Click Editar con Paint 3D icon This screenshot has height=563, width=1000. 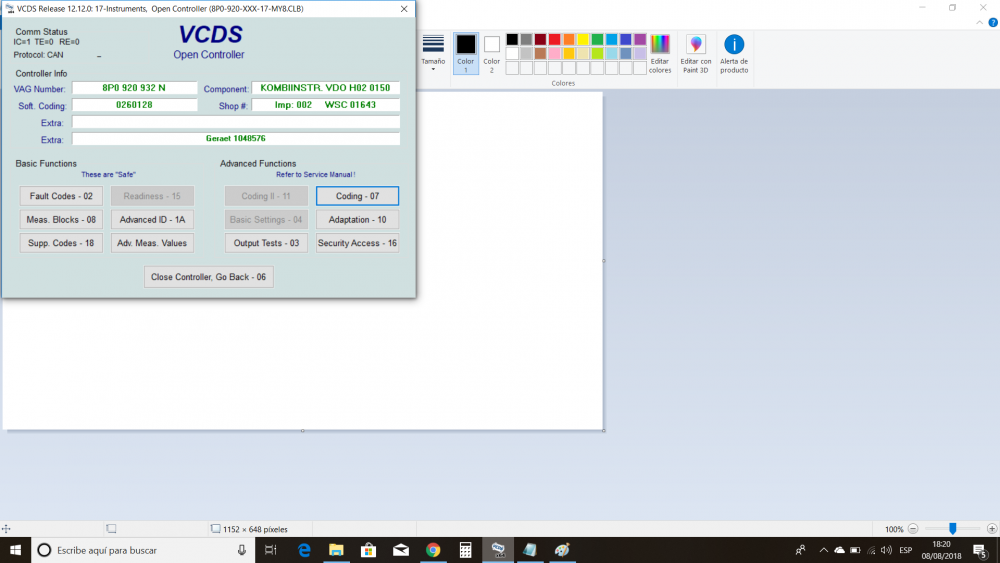point(696,54)
